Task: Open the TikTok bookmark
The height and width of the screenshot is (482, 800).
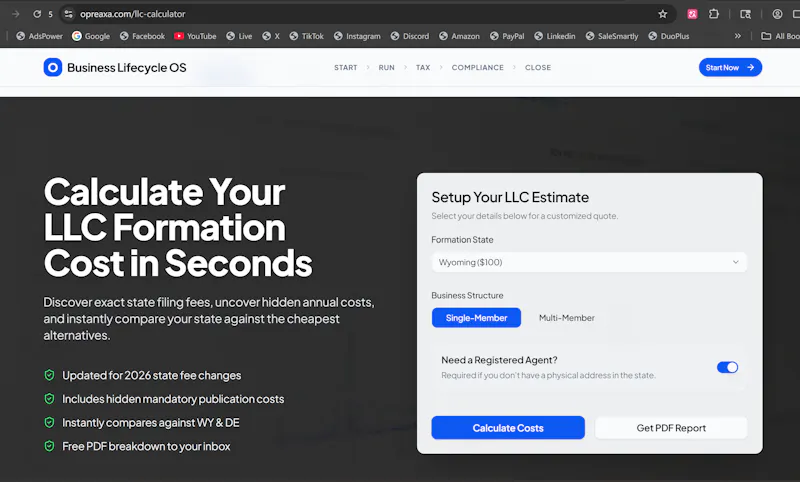Action: [307, 36]
